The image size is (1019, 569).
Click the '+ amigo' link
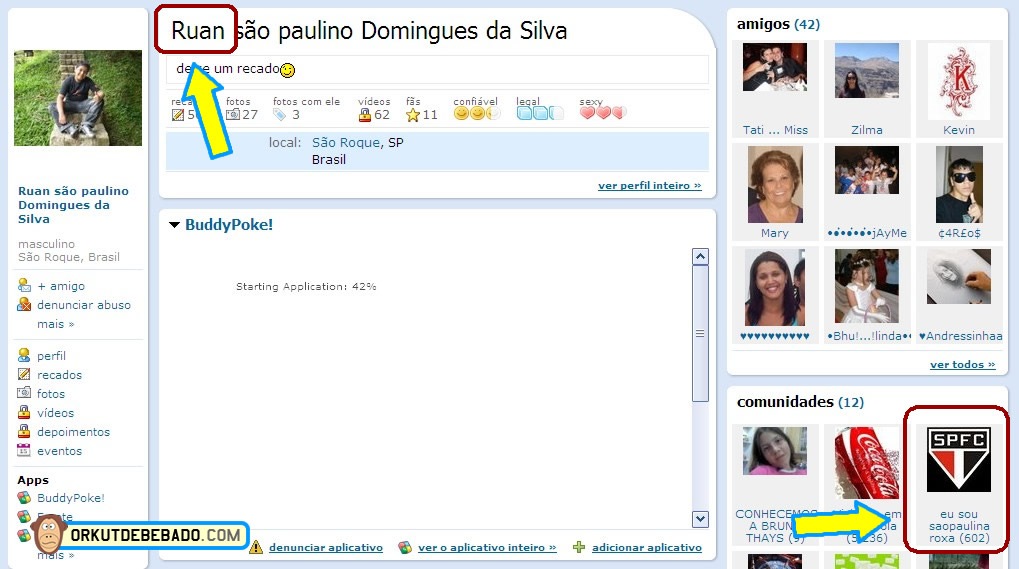(61, 286)
